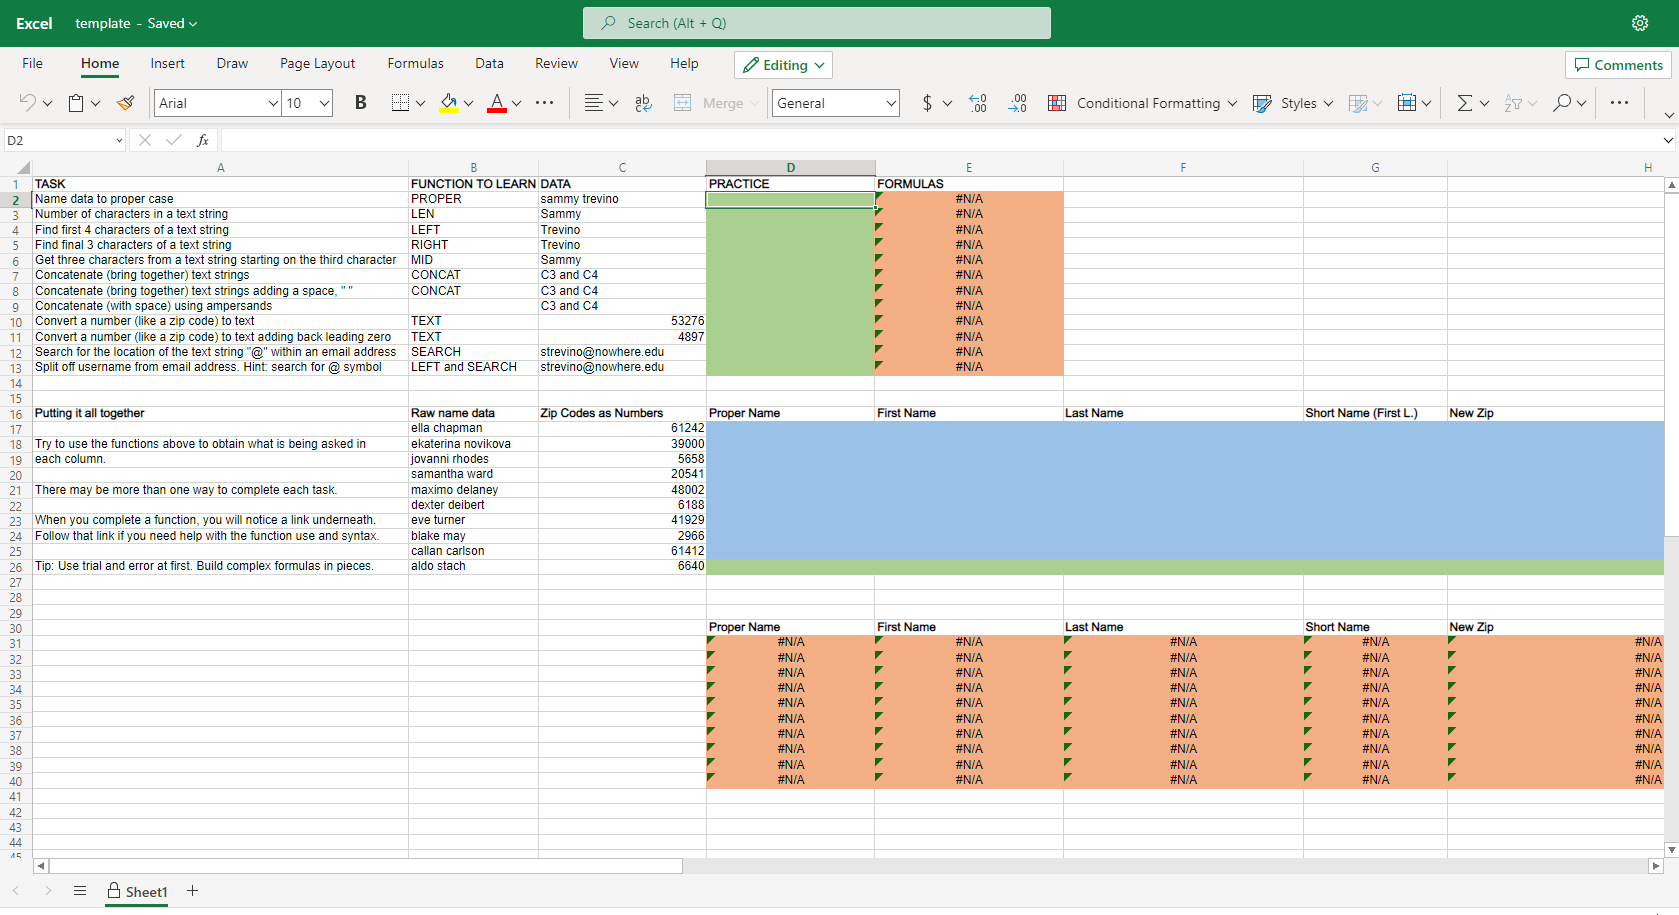
Task: Click the Excel app name
Action: tap(34, 23)
